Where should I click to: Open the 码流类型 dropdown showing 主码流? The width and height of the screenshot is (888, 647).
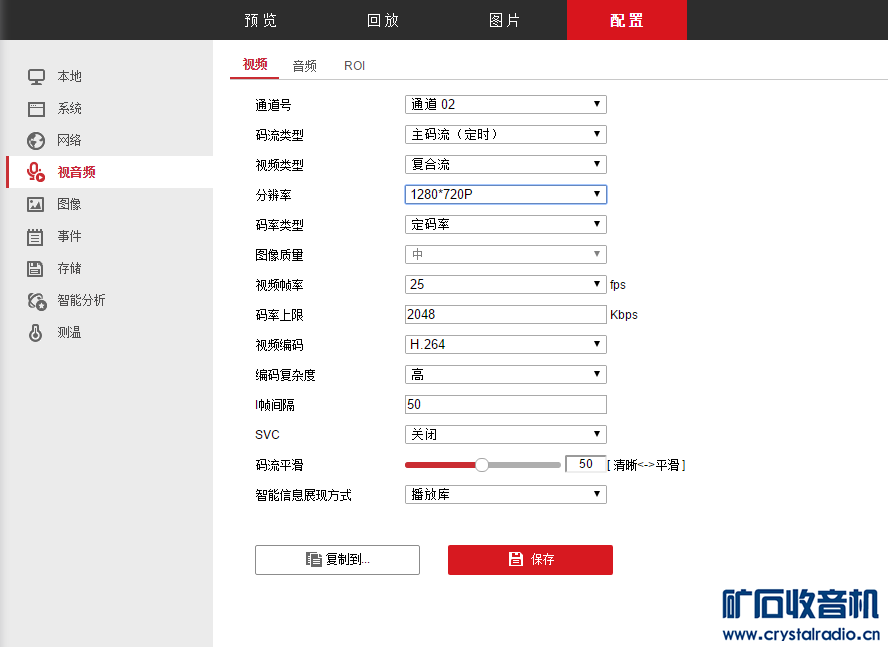pyautogui.click(x=506, y=134)
